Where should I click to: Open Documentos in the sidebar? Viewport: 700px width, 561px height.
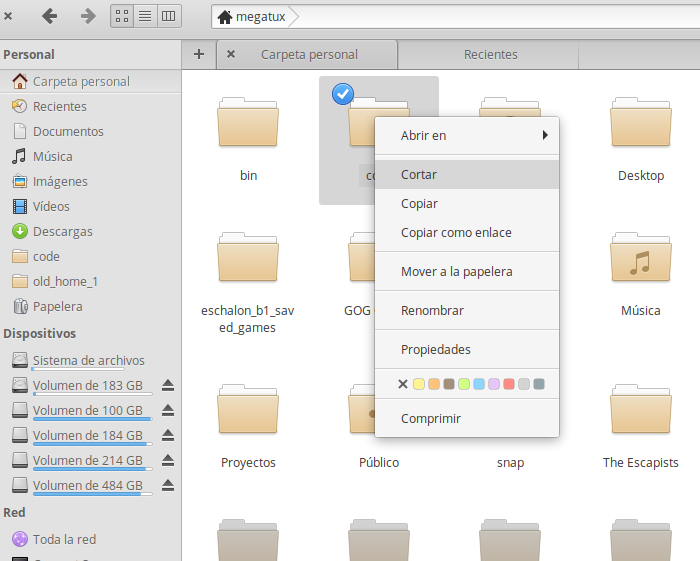[x=91, y=131]
